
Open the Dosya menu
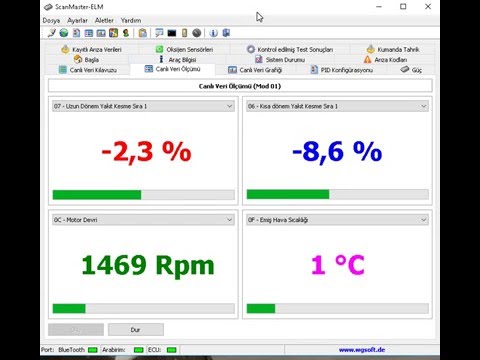pyautogui.click(x=51, y=20)
